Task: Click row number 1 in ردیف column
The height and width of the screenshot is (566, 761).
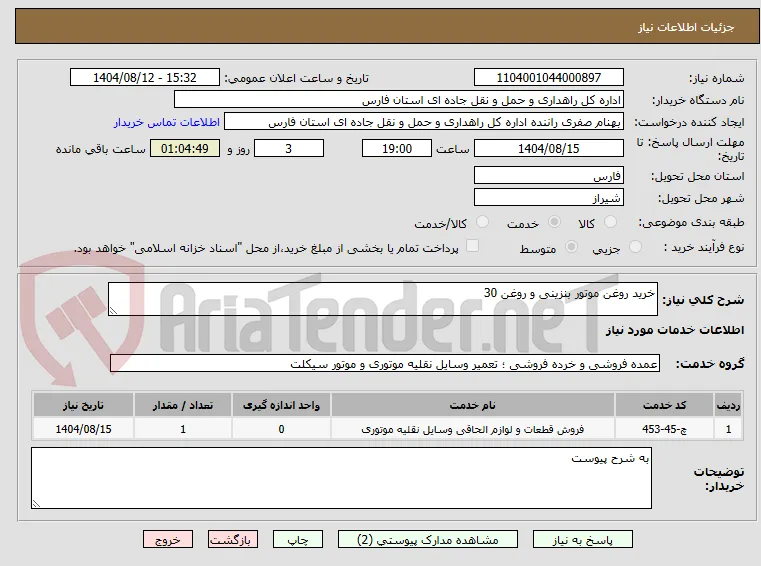Action: tap(728, 429)
